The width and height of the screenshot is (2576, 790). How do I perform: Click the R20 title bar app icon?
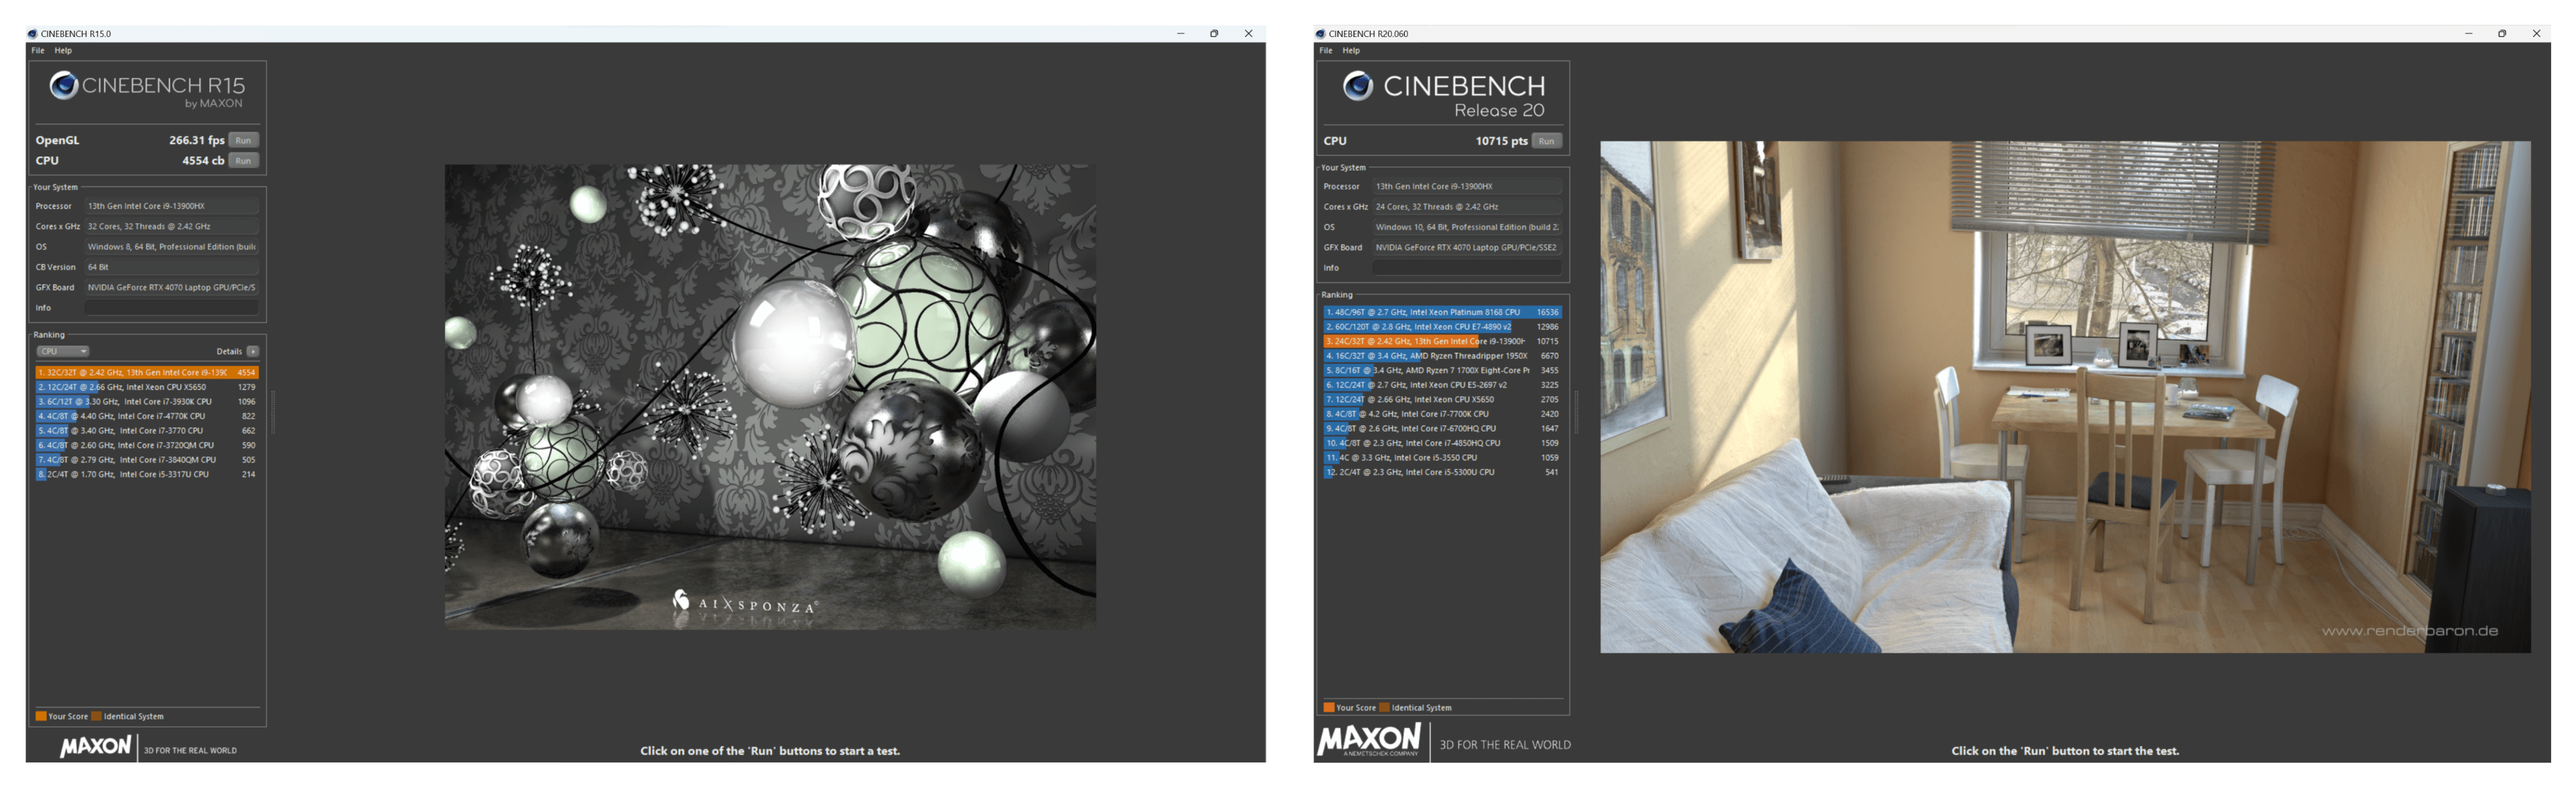[x=1321, y=34]
